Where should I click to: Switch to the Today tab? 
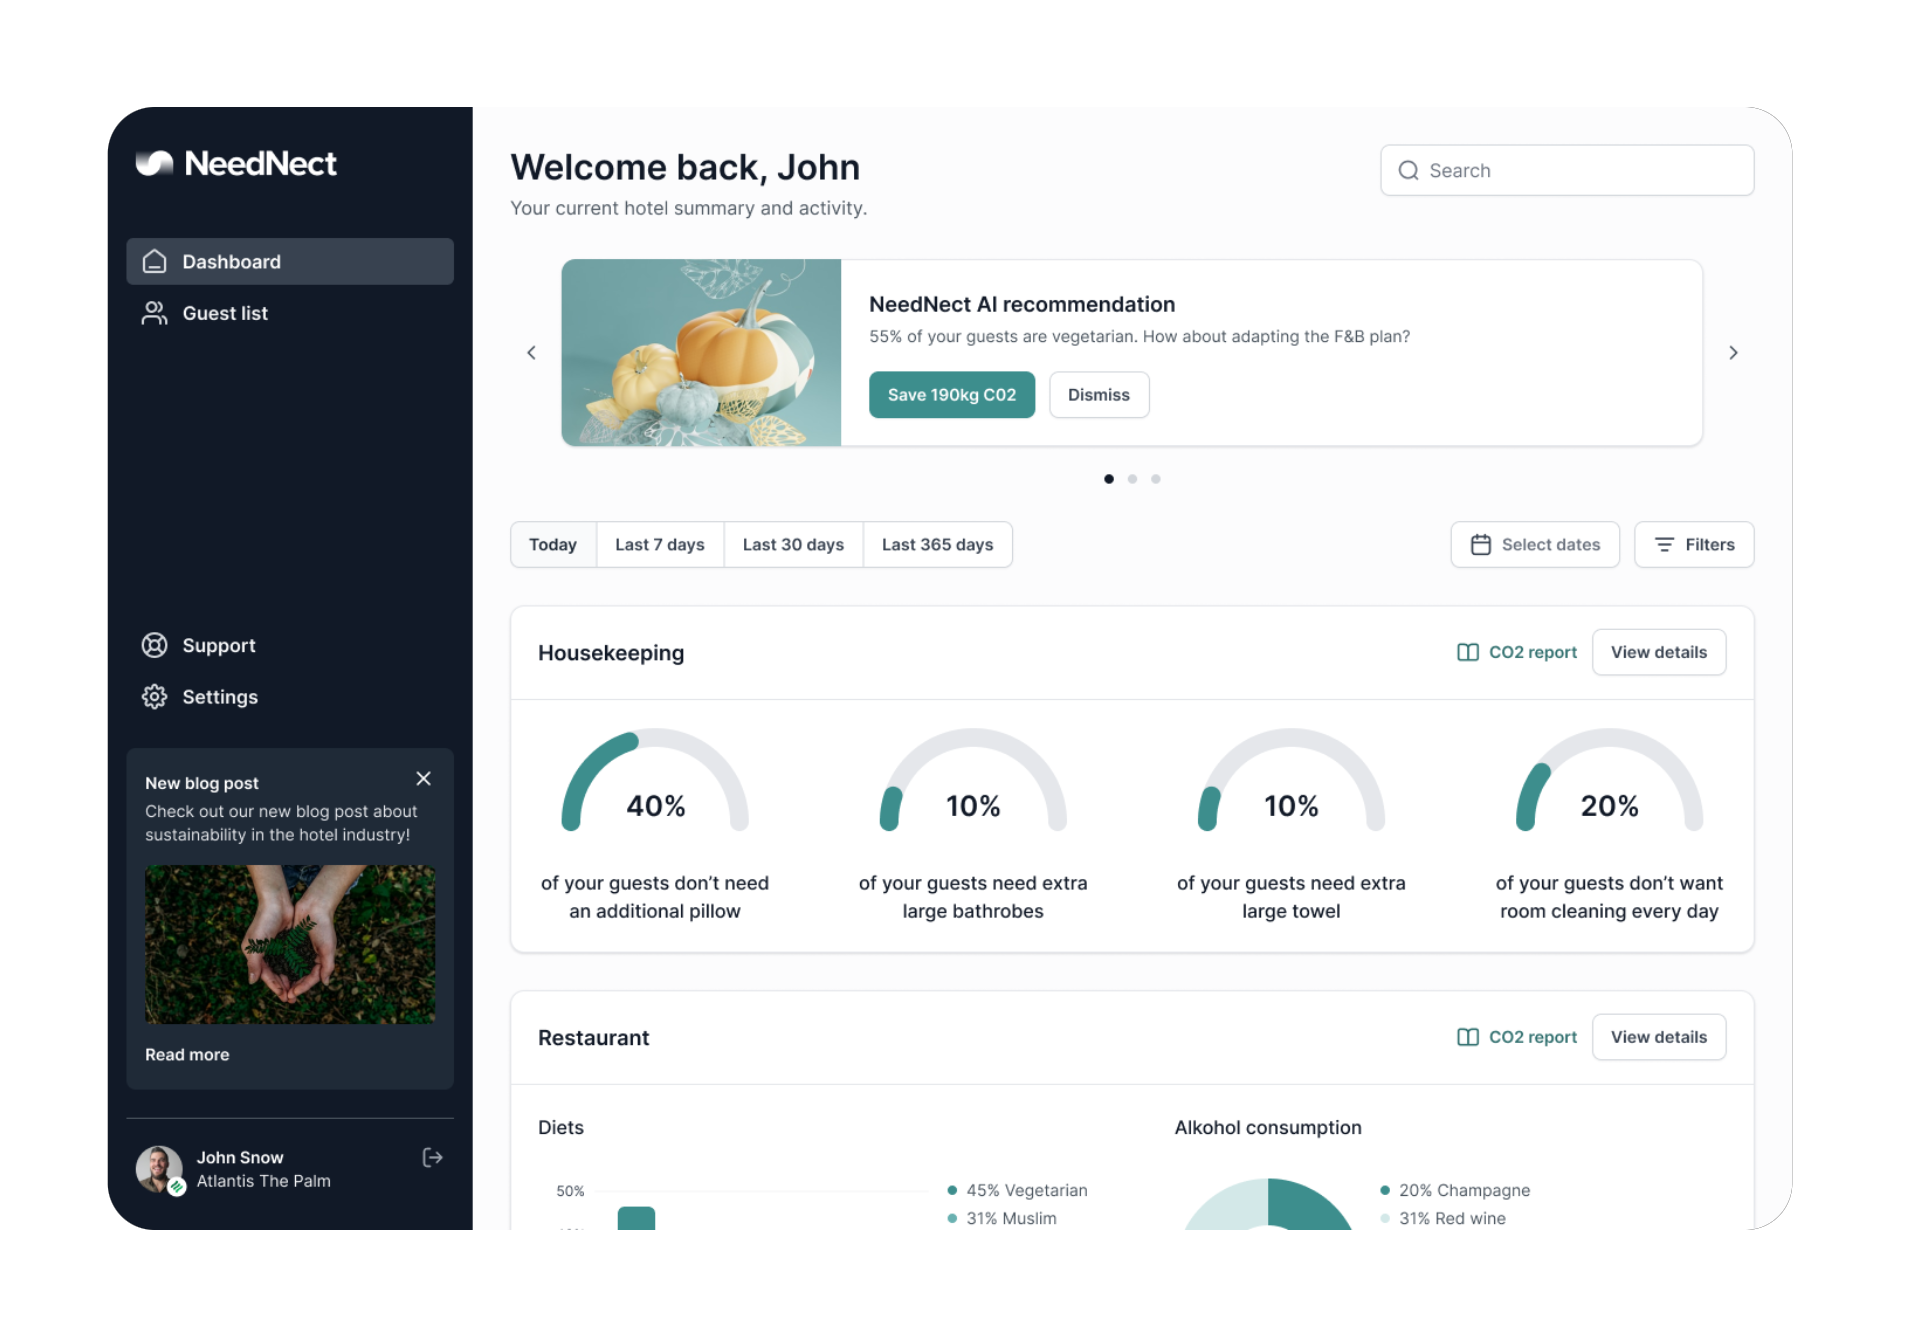pyautogui.click(x=553, y=545)
